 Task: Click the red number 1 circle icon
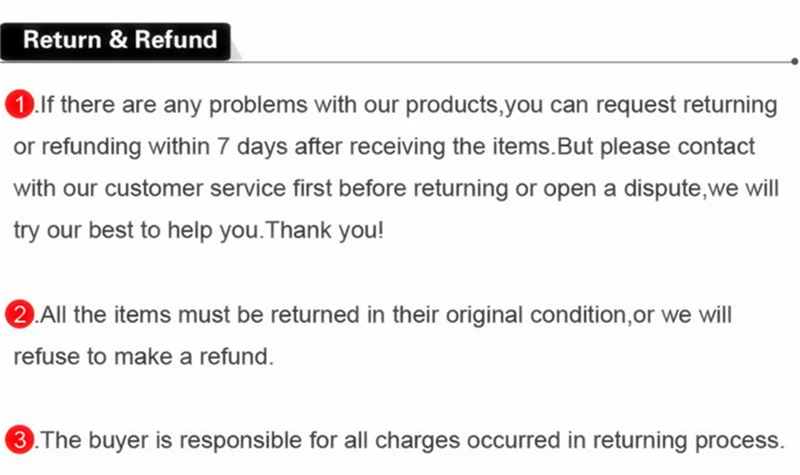pyautogui.click(x=19, y=104)
